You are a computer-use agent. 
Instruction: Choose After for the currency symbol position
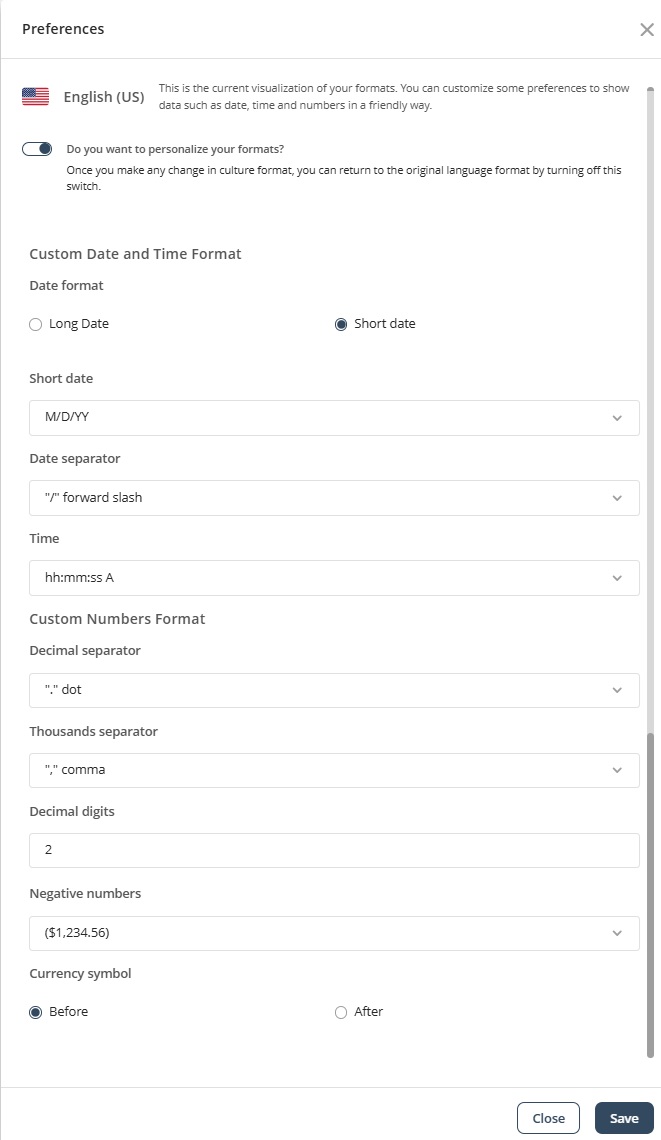click(x=340, y=1011)
